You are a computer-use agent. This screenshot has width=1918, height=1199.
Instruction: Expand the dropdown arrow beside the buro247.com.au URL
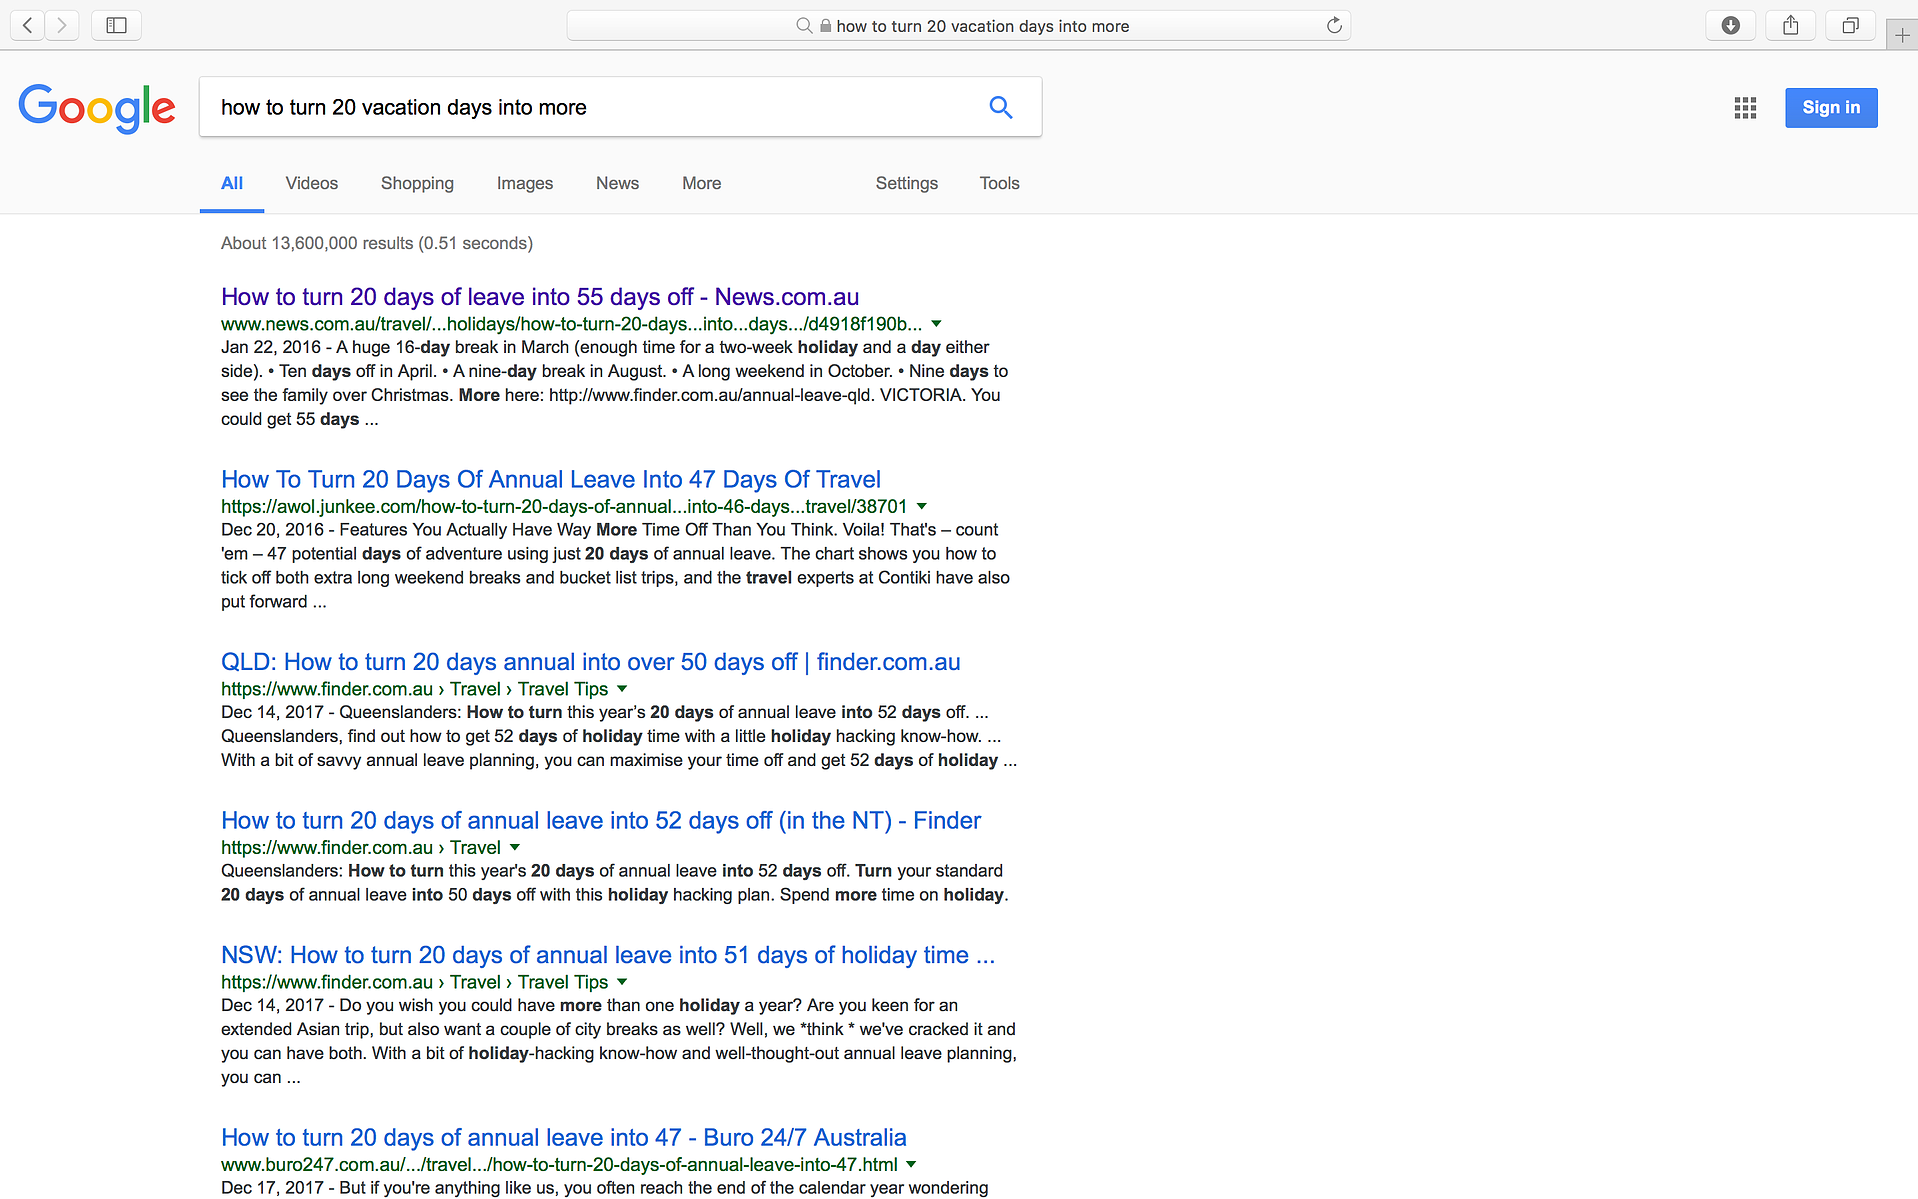(x=911, y=1165)
